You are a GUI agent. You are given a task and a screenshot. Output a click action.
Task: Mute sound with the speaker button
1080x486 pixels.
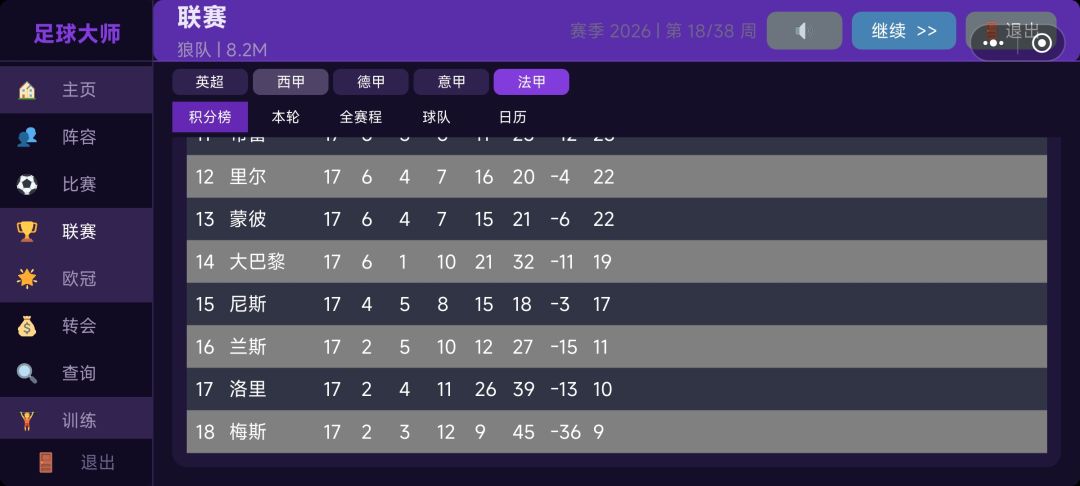click(804, 31)
